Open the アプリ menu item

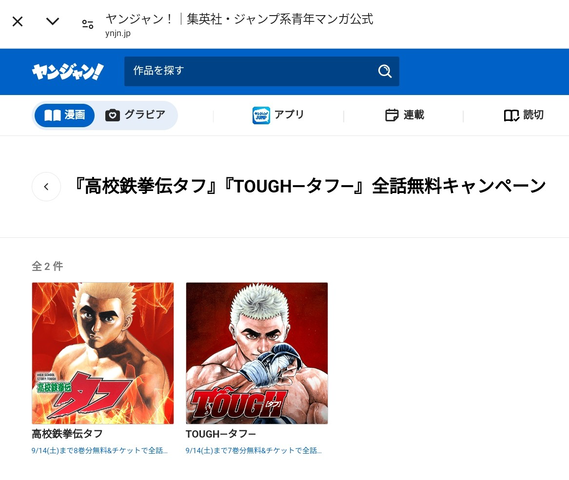(x=278, y=115)
